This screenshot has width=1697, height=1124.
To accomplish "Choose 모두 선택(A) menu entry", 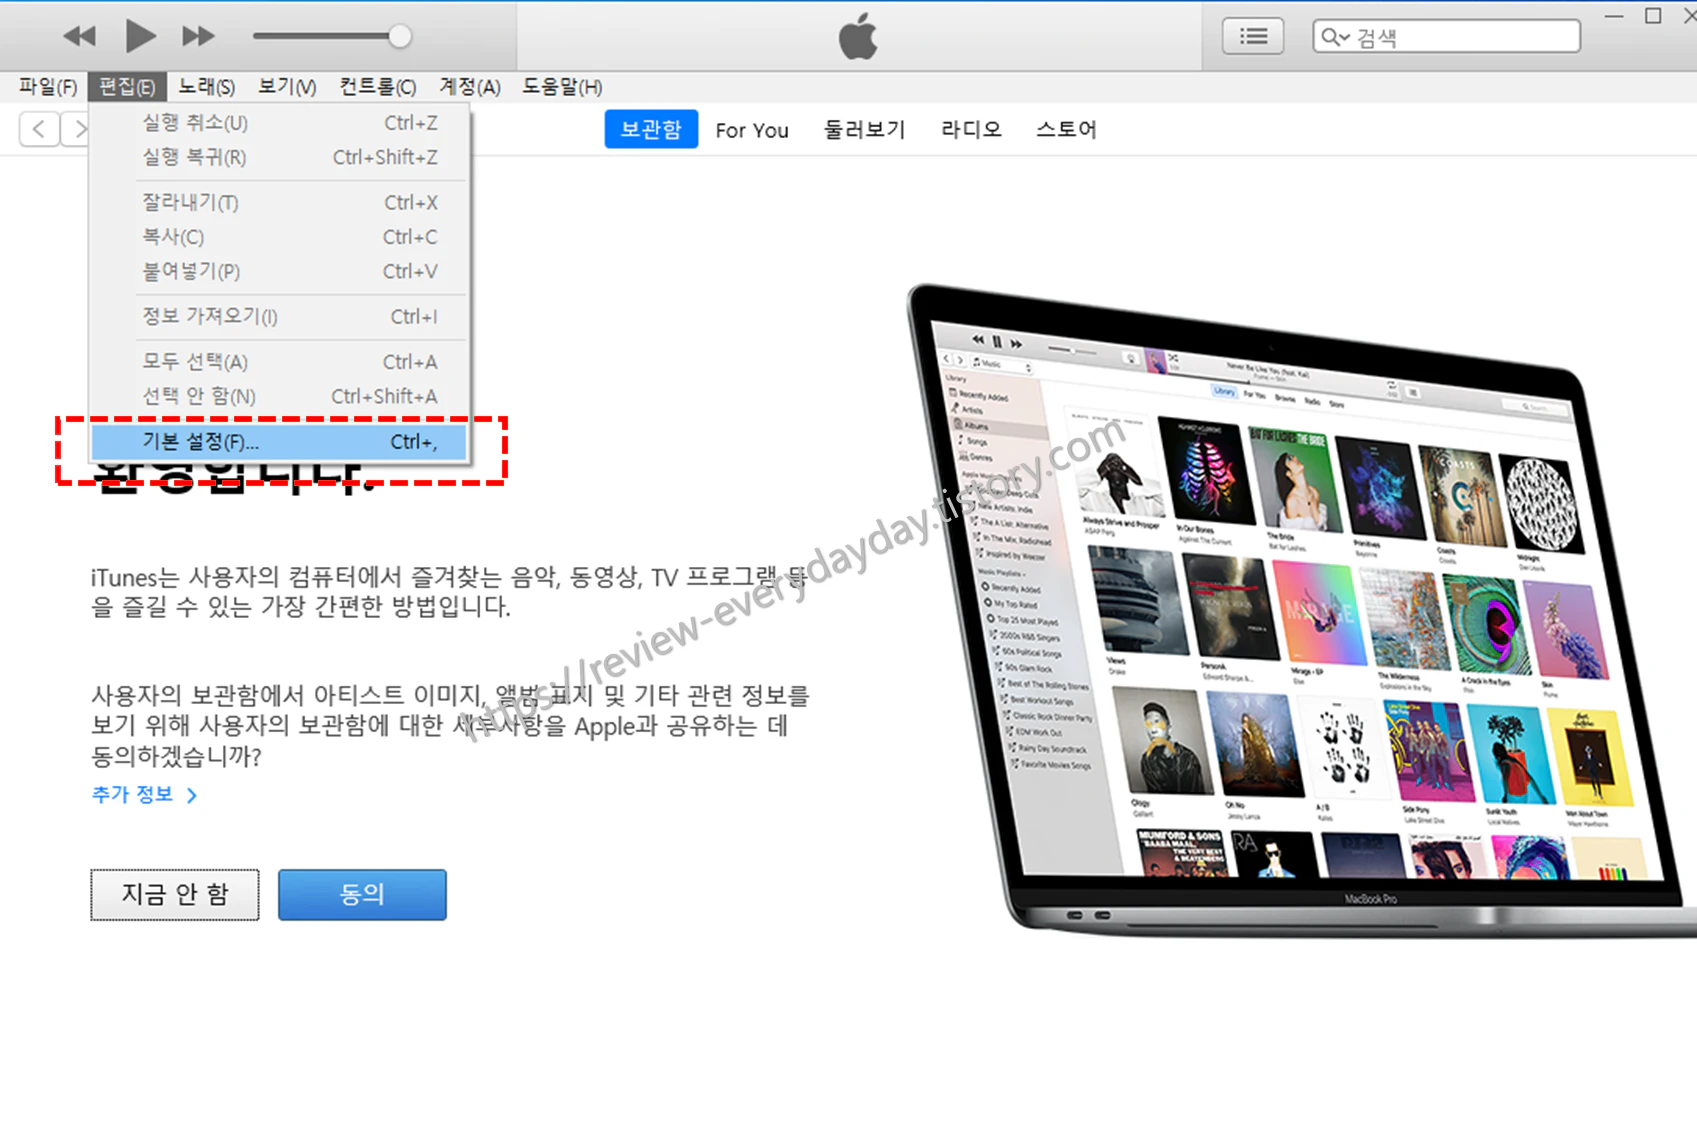I will point(279,362).
